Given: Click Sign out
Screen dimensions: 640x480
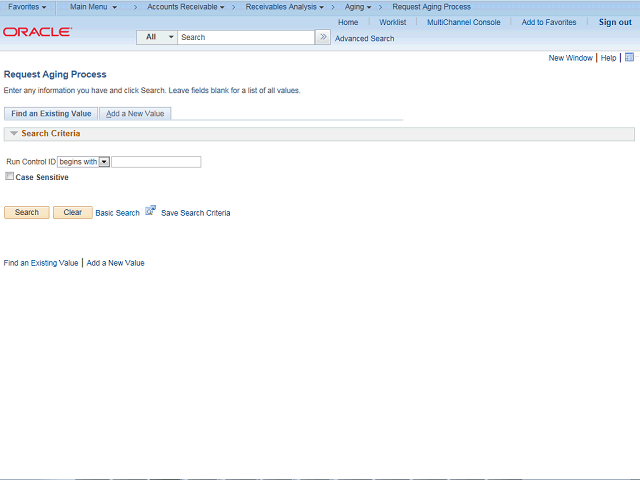Looking at the screenshot, I should (615, 22).
